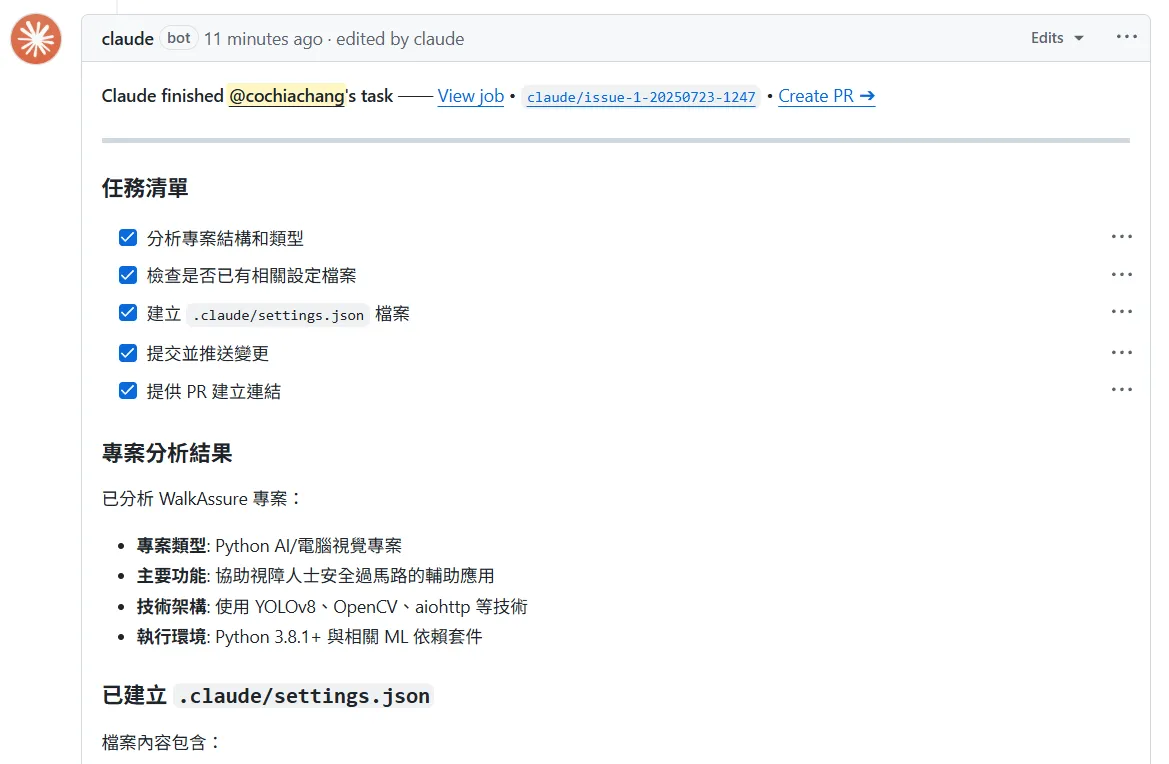Select the 專案分析結果 heading
This screenshot has height=764, width=1169.
[x=167, y=453]
